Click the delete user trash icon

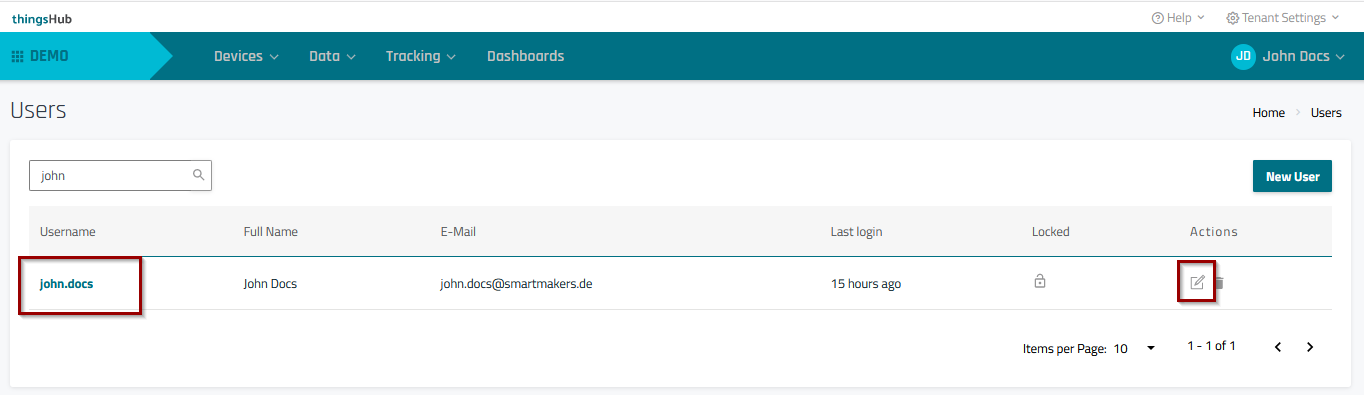1218,283
